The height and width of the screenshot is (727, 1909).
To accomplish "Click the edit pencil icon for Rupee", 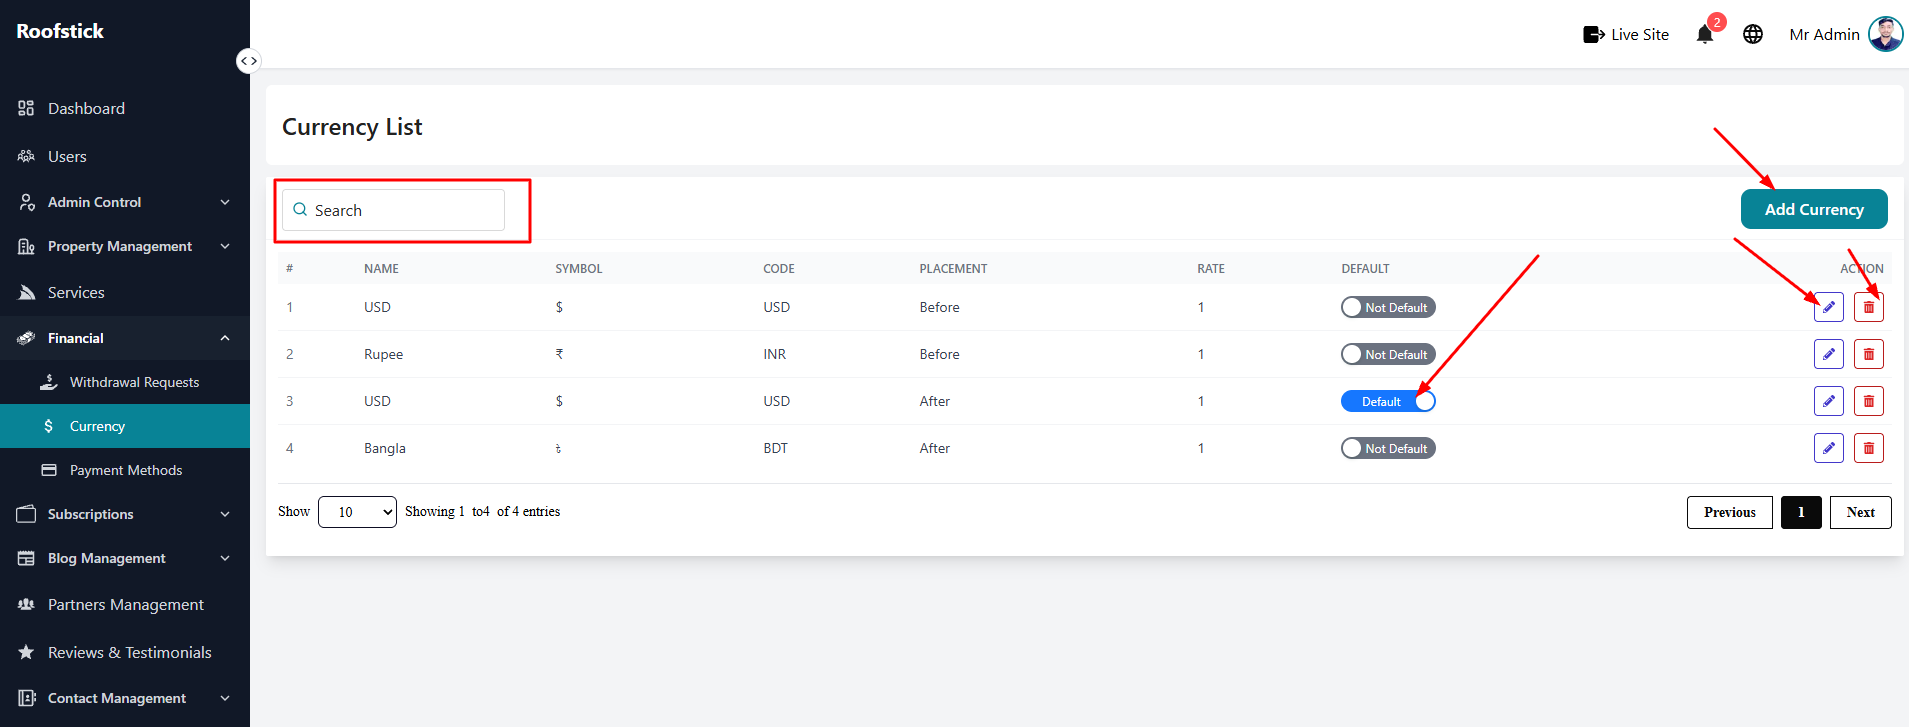I will (x=1829, y=354).
